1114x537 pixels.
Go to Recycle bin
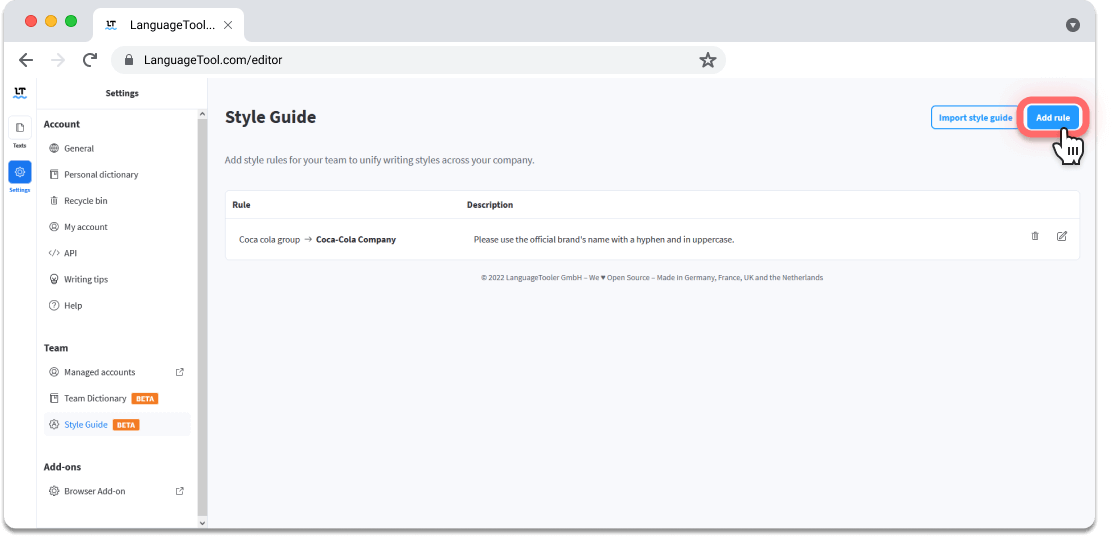85,201
